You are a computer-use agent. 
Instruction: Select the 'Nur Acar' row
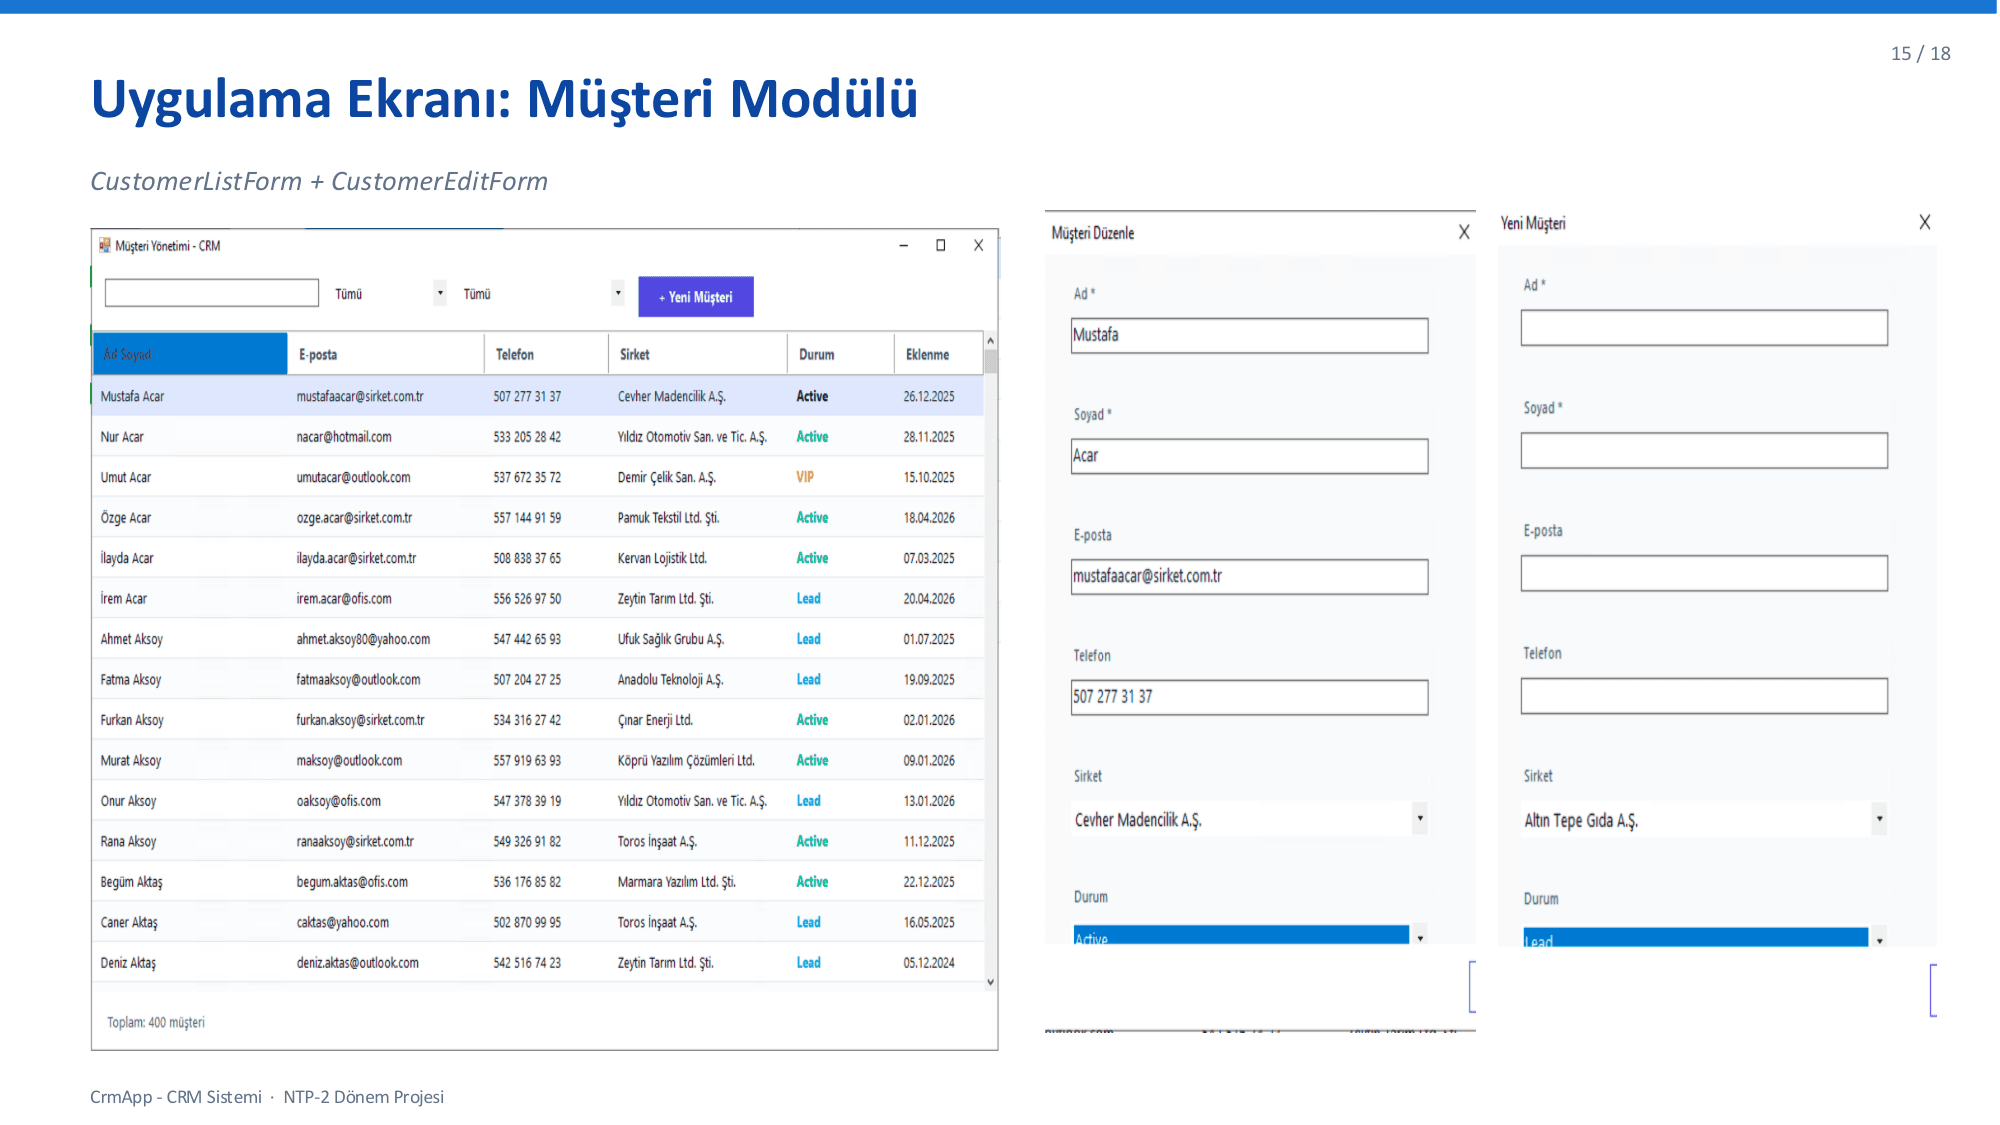[538, 437]
